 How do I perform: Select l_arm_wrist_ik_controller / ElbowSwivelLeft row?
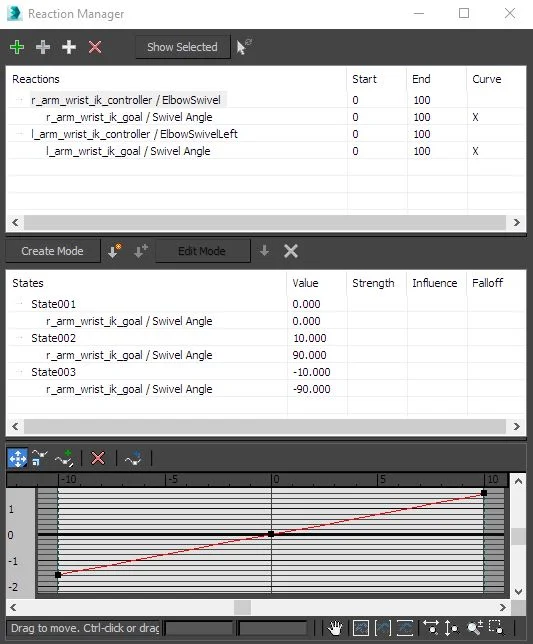click(134, 134)
